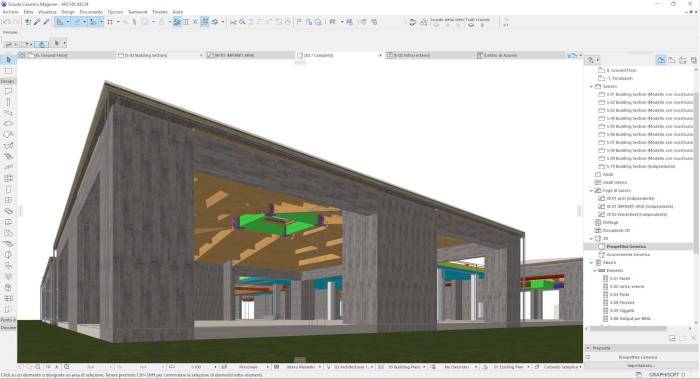
Task: Collapse the Fogli di lavoro folder
Action: pyautogui.click(x=592, y=191)
